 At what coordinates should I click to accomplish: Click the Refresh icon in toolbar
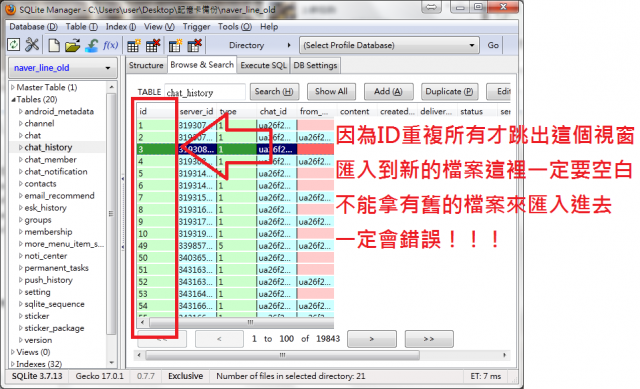(x=13, y=45)
